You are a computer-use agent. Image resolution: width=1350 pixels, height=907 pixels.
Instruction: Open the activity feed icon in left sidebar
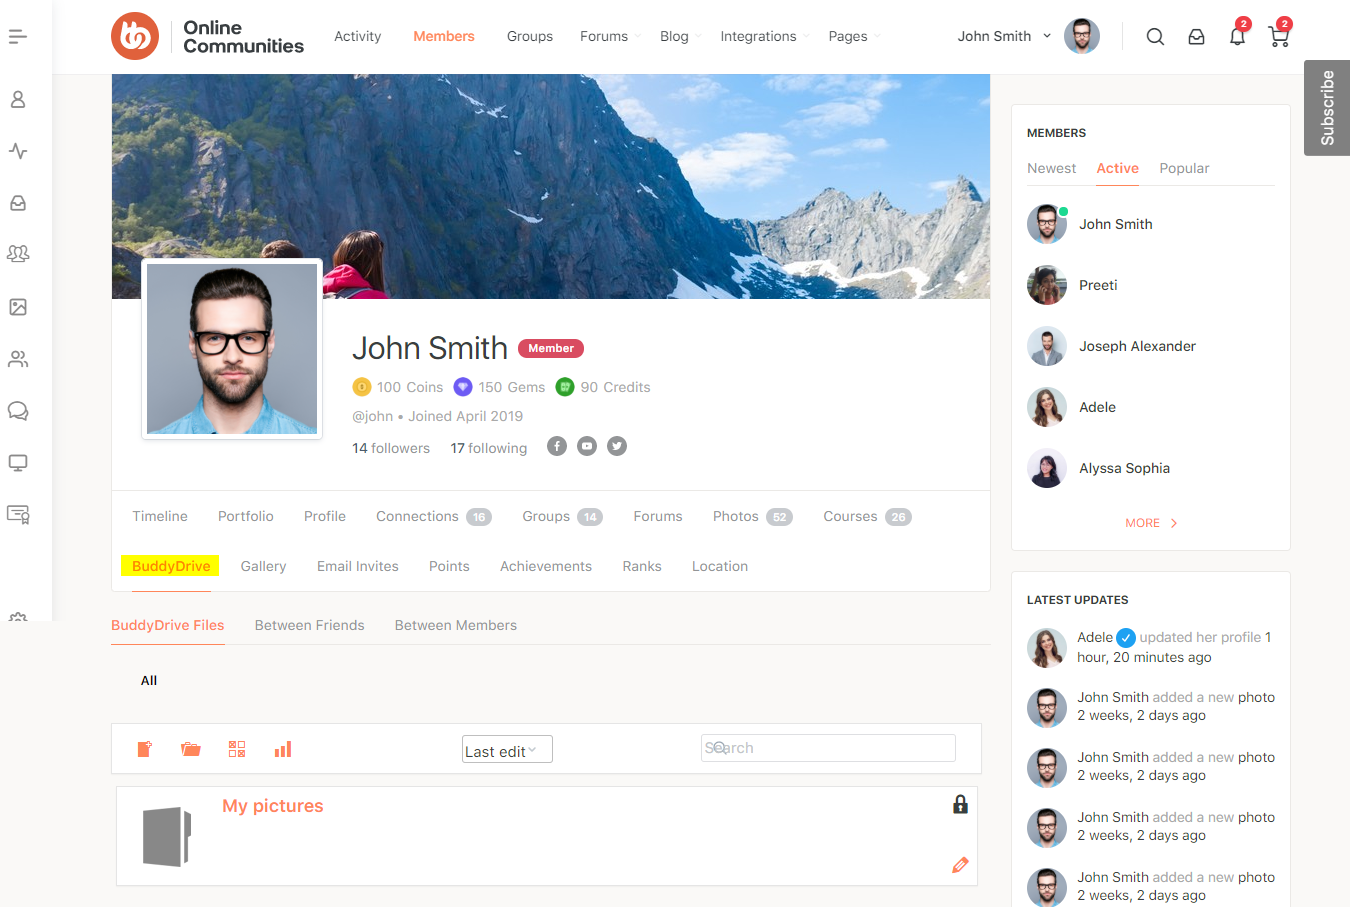coord(18,151)
